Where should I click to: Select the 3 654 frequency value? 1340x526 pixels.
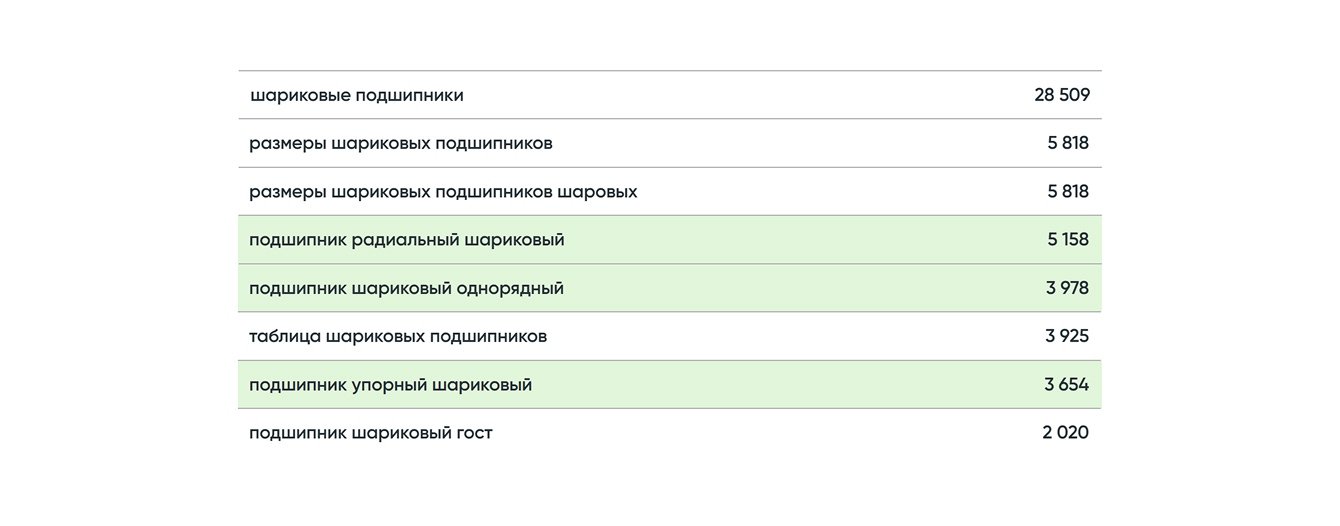(1066, 385)
